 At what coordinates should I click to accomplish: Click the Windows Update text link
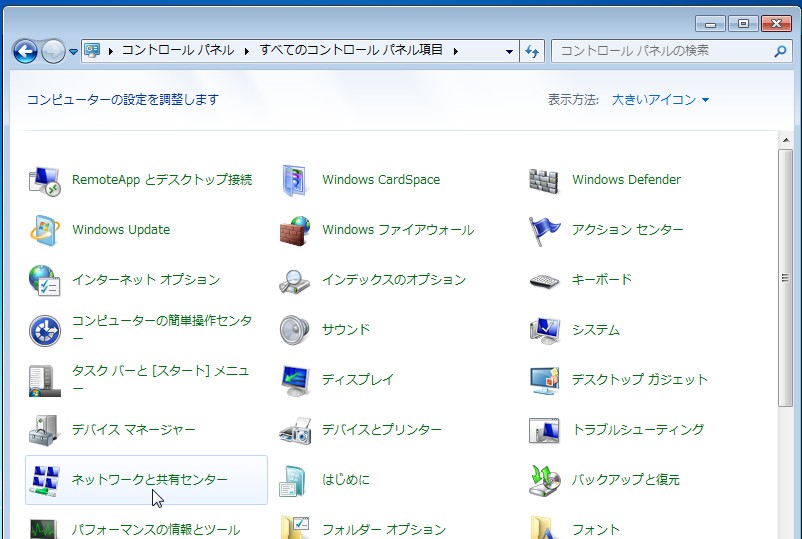121,230
